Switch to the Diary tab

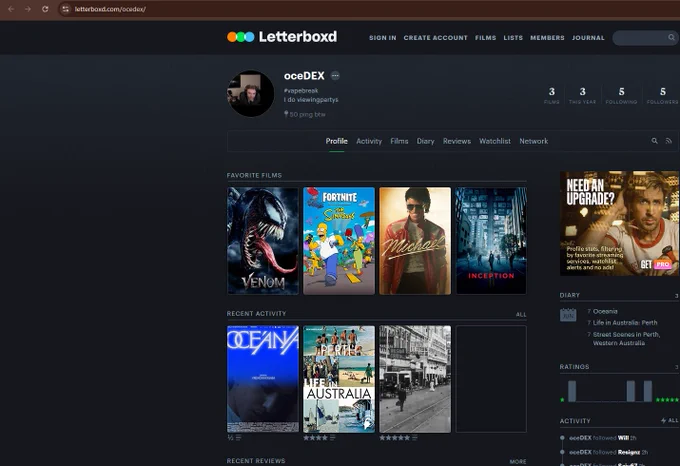click(x=425, y=141)
